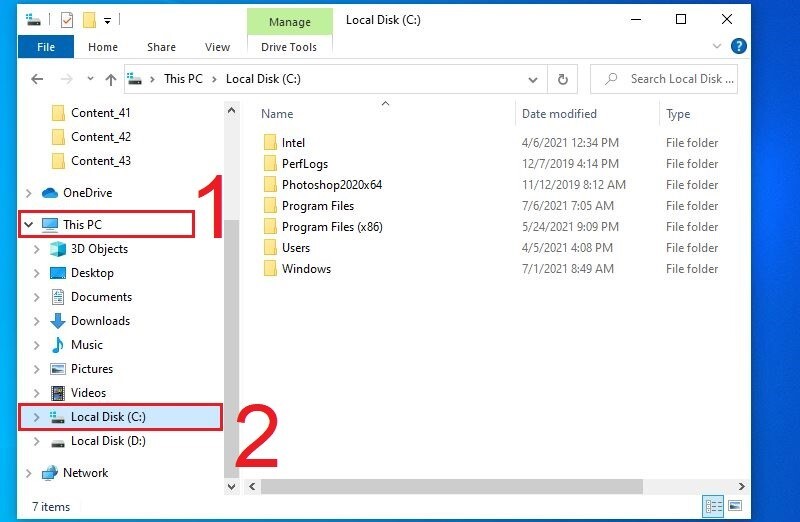Click the Pictures icon in the sidebar
The width and height of the screenshot is (800, 522).
click(x=58, y=369)
